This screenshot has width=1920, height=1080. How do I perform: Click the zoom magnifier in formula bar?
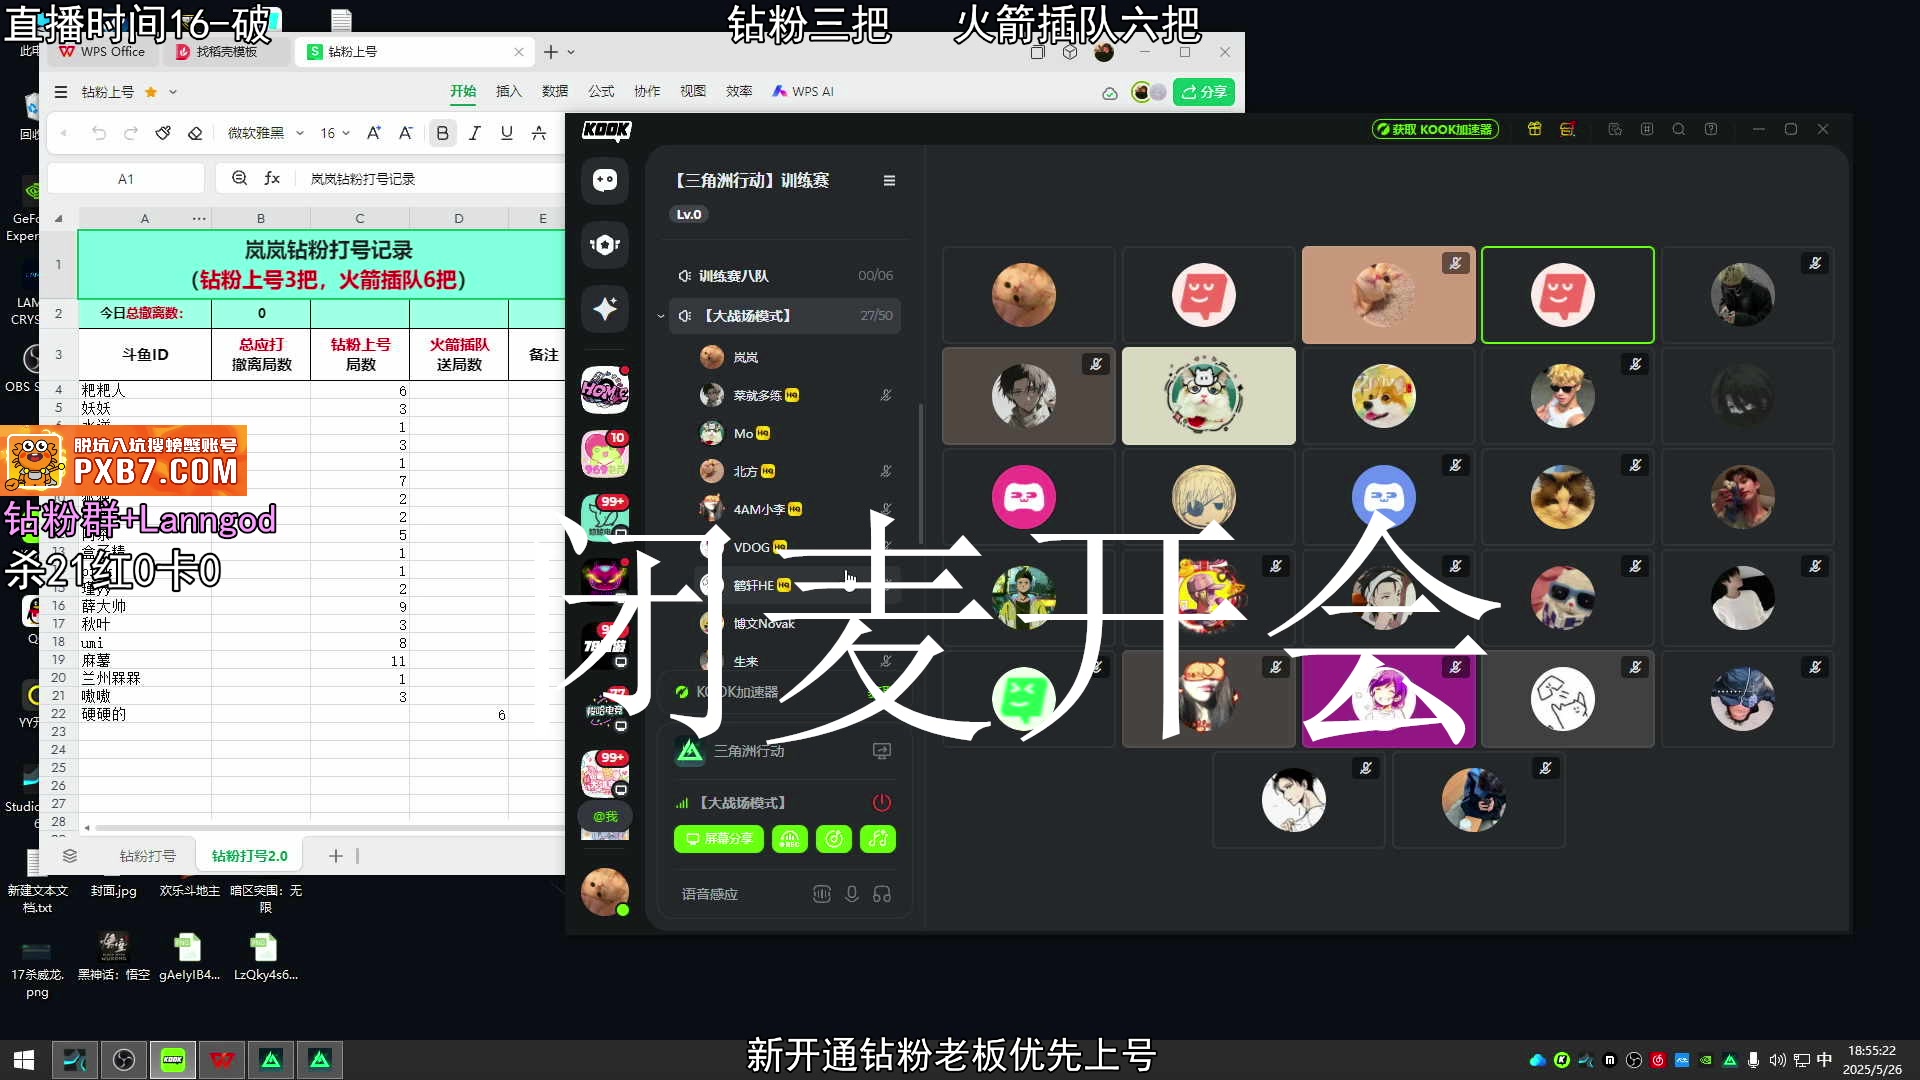[x=239, y=178]
